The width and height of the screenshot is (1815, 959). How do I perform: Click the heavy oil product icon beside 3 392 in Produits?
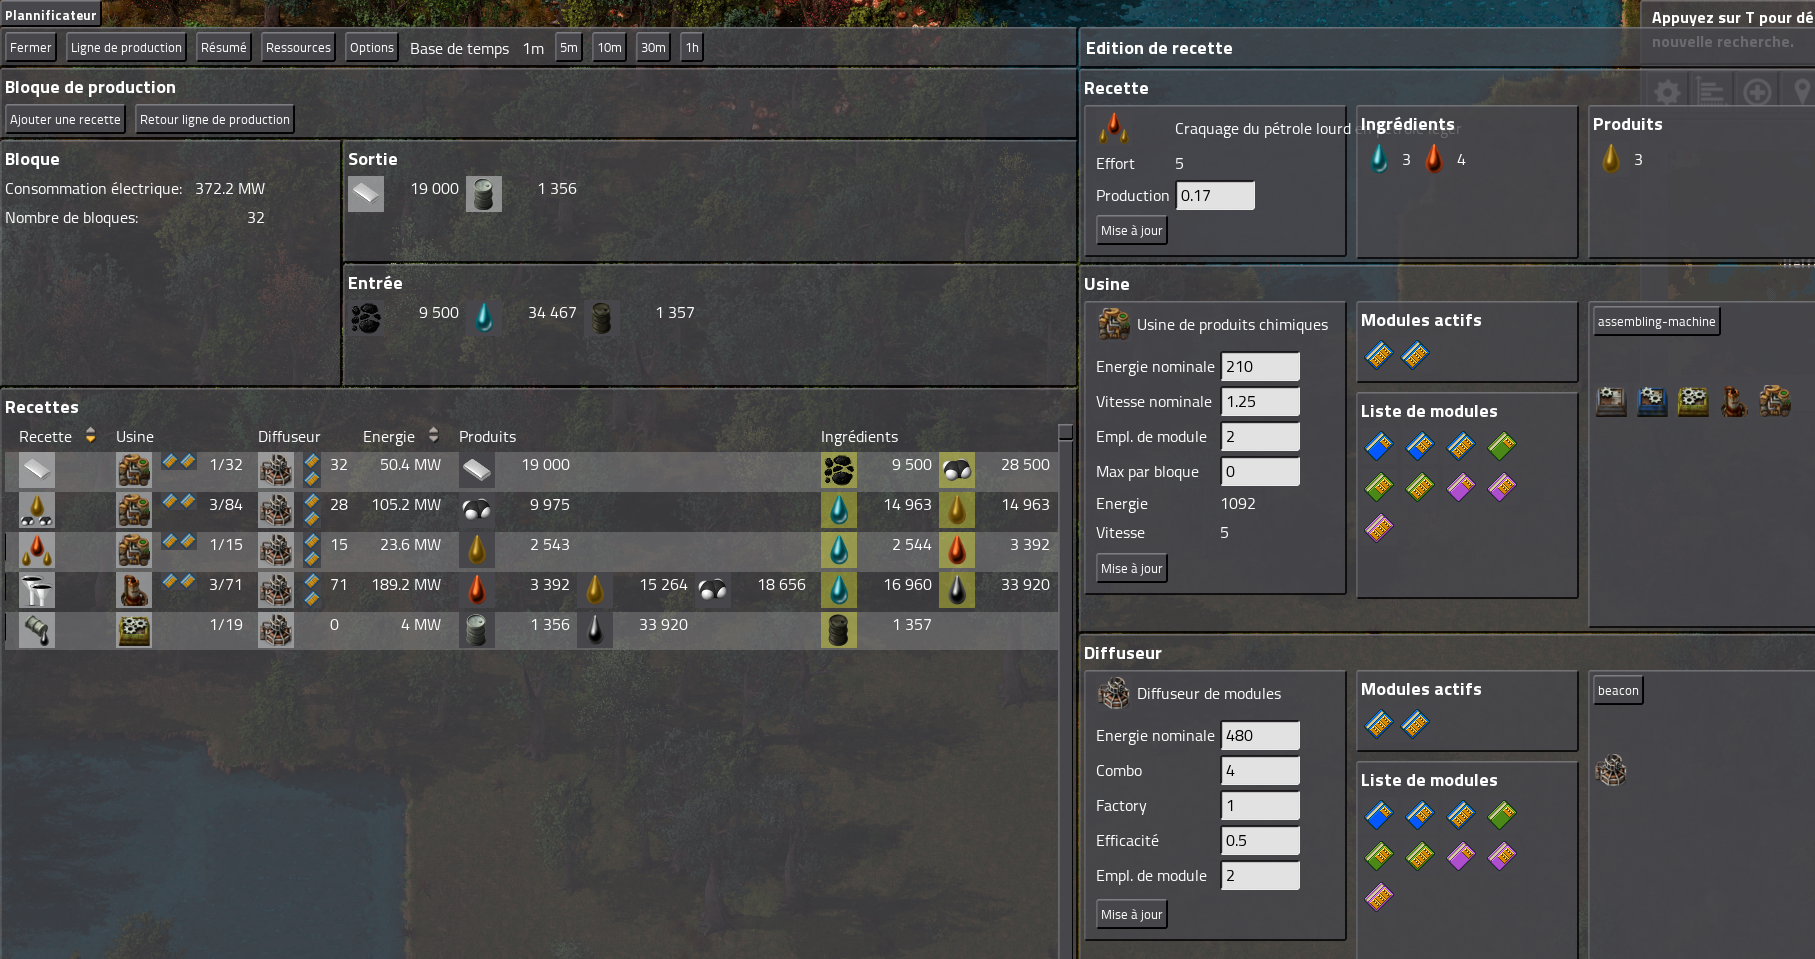click(x=477, y=590)
